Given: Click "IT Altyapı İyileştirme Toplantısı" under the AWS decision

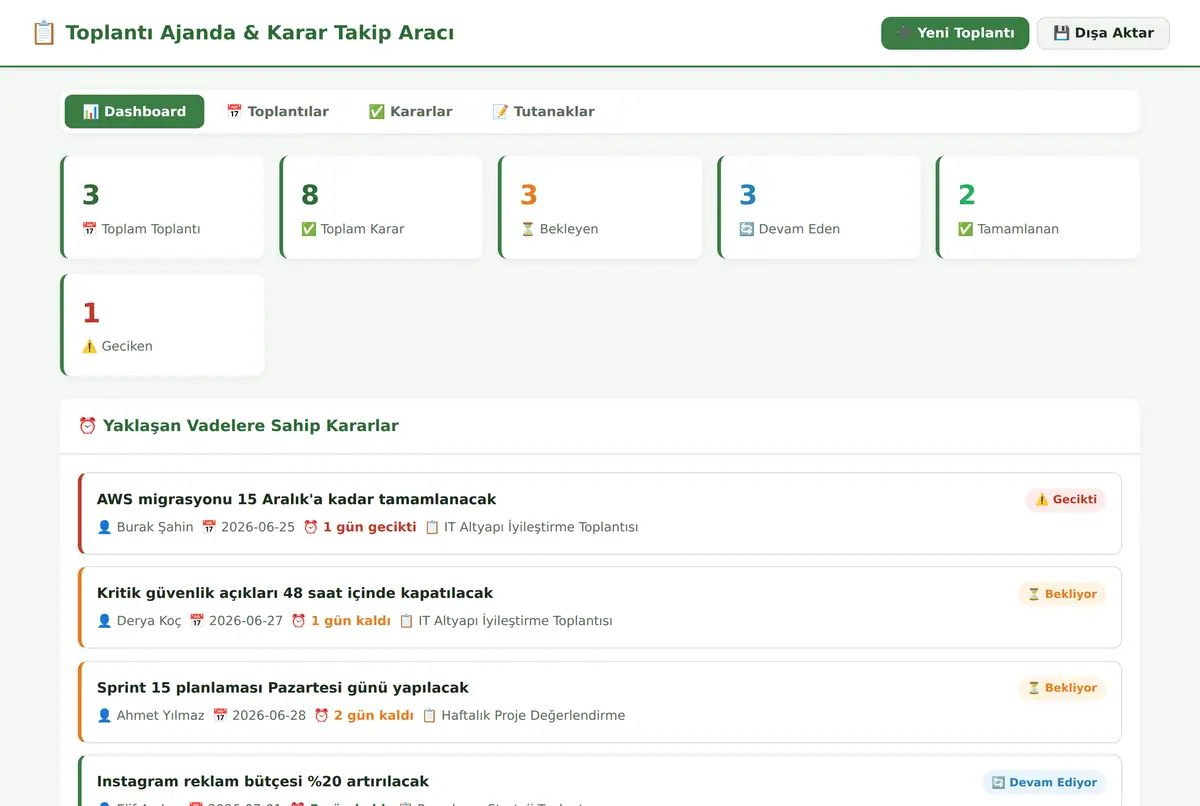Looking at the screenshot, I should pos(541,527).
